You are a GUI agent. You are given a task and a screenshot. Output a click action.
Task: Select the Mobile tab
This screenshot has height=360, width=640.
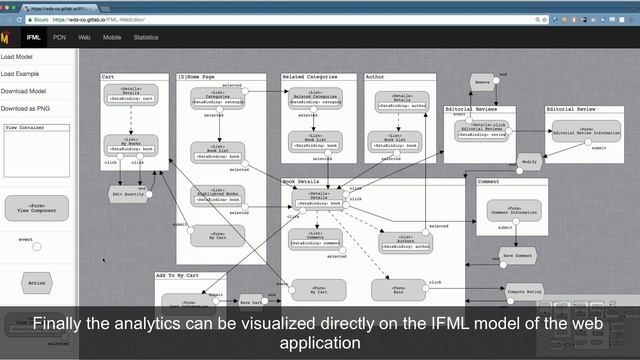[112, 37]
